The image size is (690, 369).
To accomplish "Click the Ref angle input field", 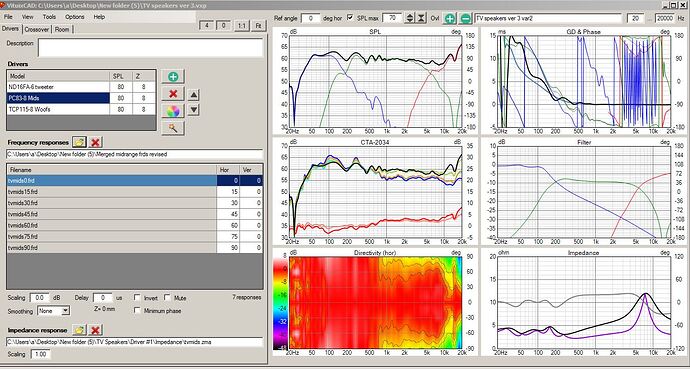I will point(311,18).
